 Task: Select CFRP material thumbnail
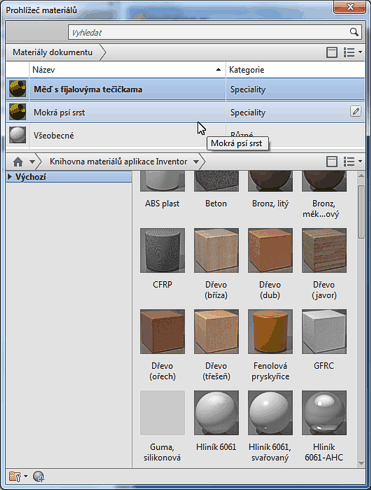(x=162, y=250)
